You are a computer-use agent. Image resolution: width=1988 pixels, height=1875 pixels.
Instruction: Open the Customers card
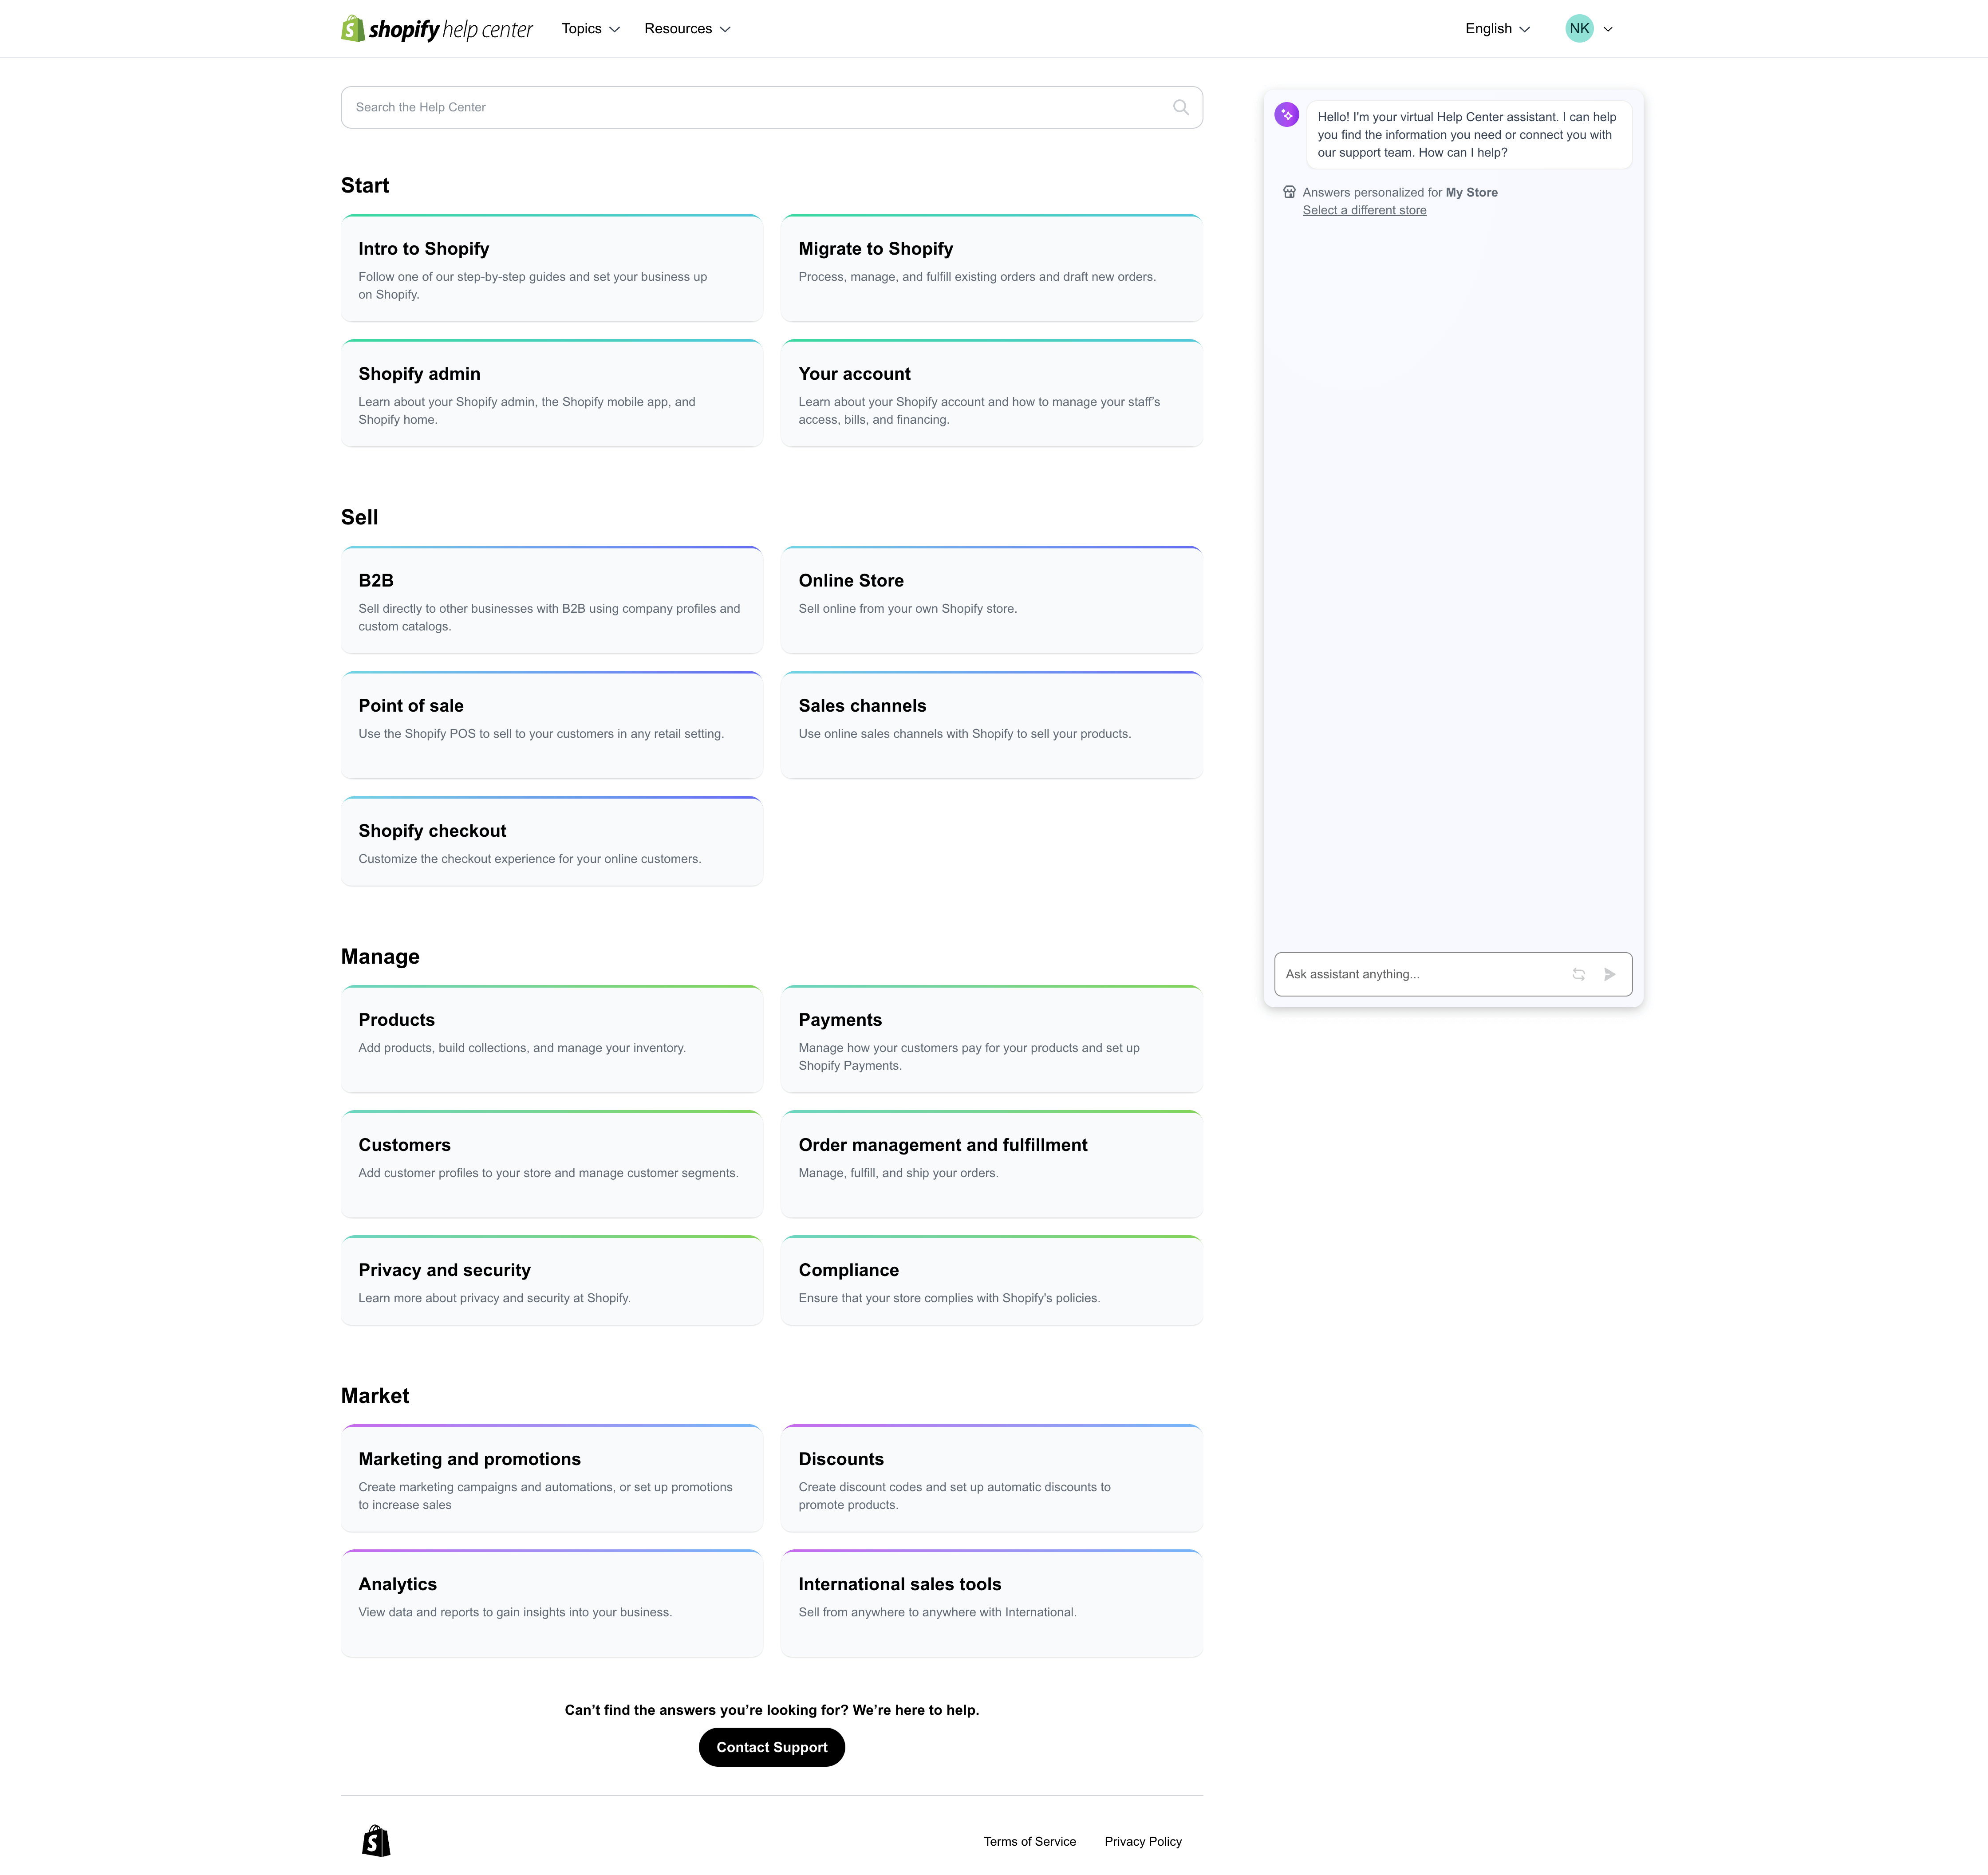click(x=552, y=1164)
